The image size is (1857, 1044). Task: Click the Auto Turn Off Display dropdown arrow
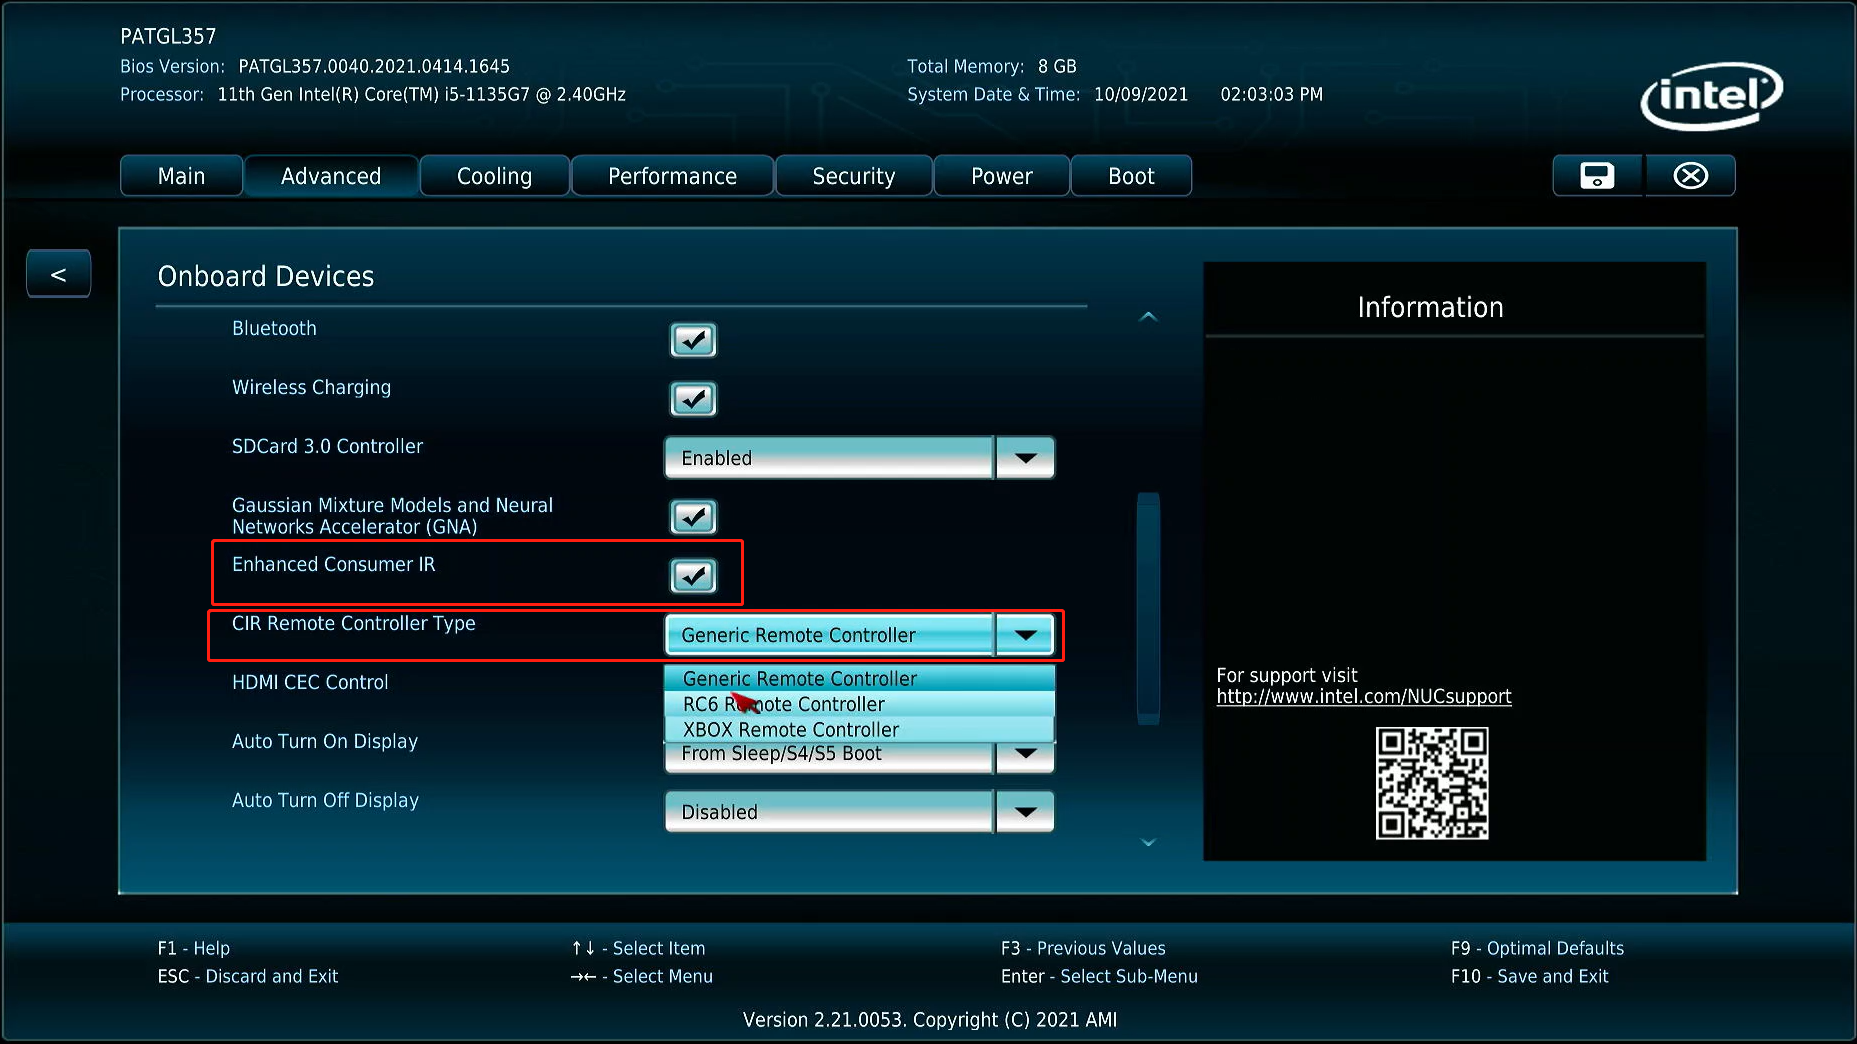tap(1025, 812)
